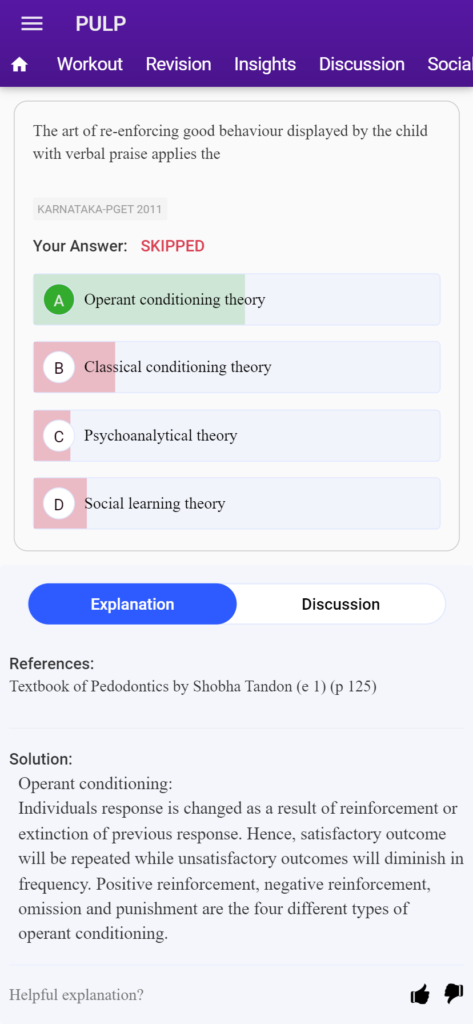This screenshot has height=1024, width=473.
Task: Open the Workout tab
Action: tap(90, 64)
